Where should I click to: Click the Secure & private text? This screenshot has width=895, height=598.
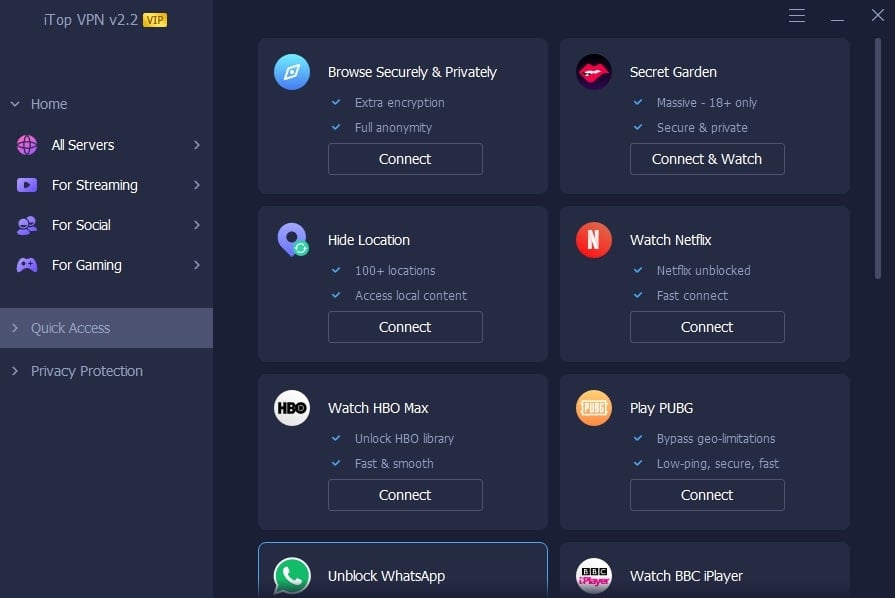pos(702,128)
